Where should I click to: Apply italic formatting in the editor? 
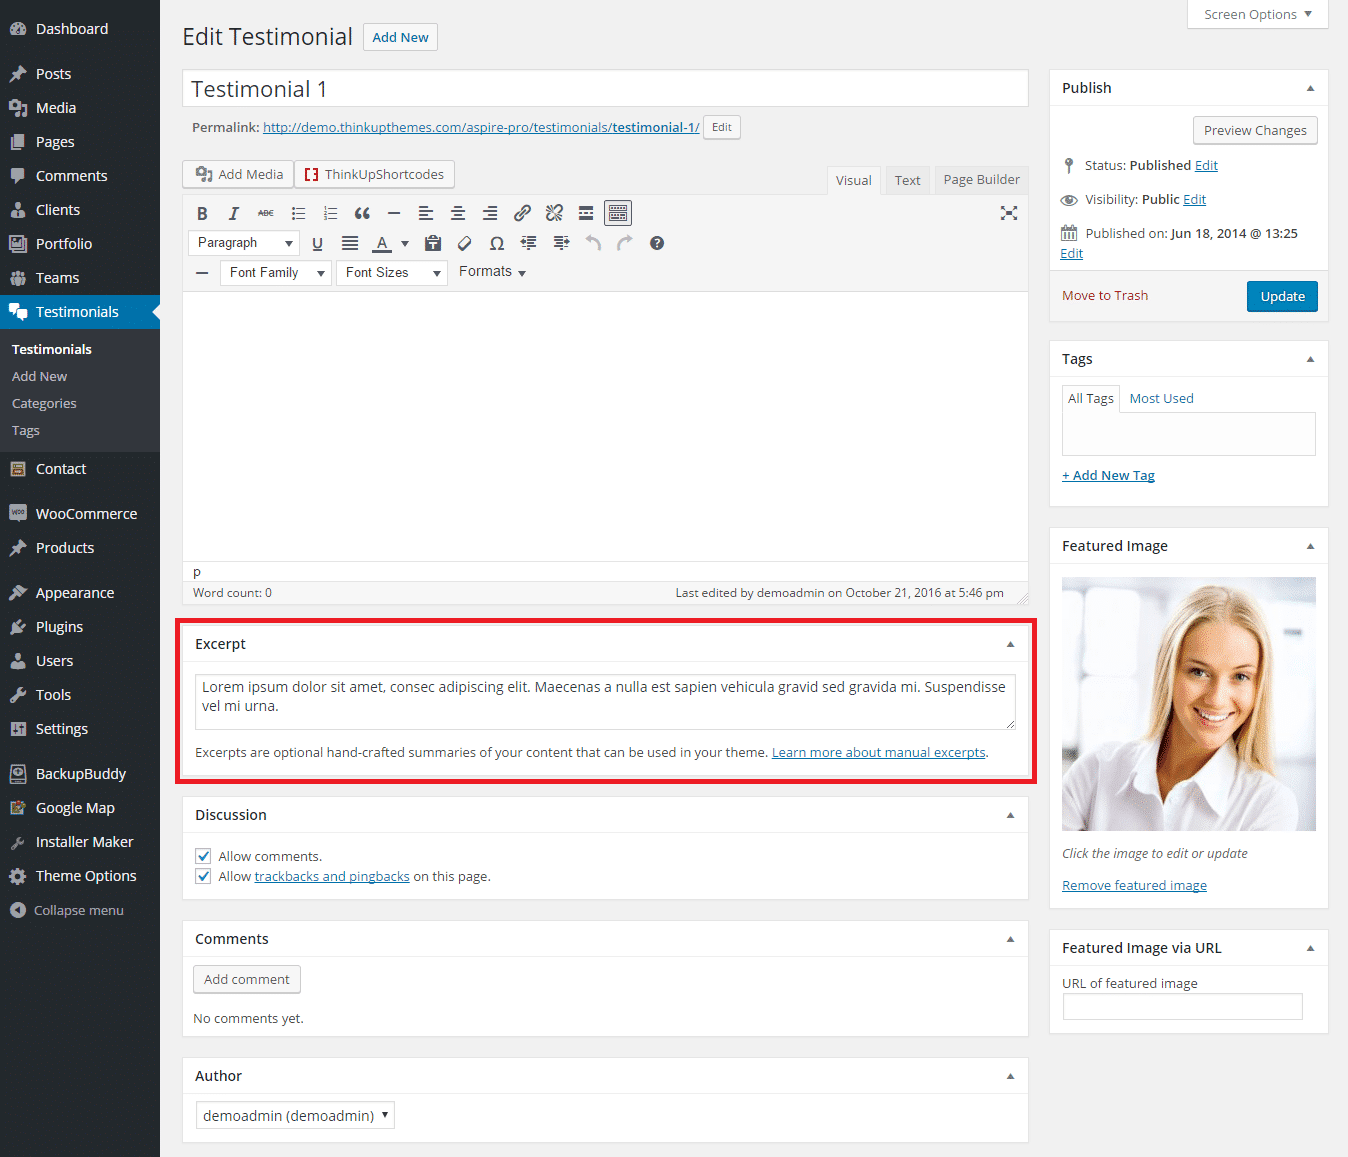234,213
